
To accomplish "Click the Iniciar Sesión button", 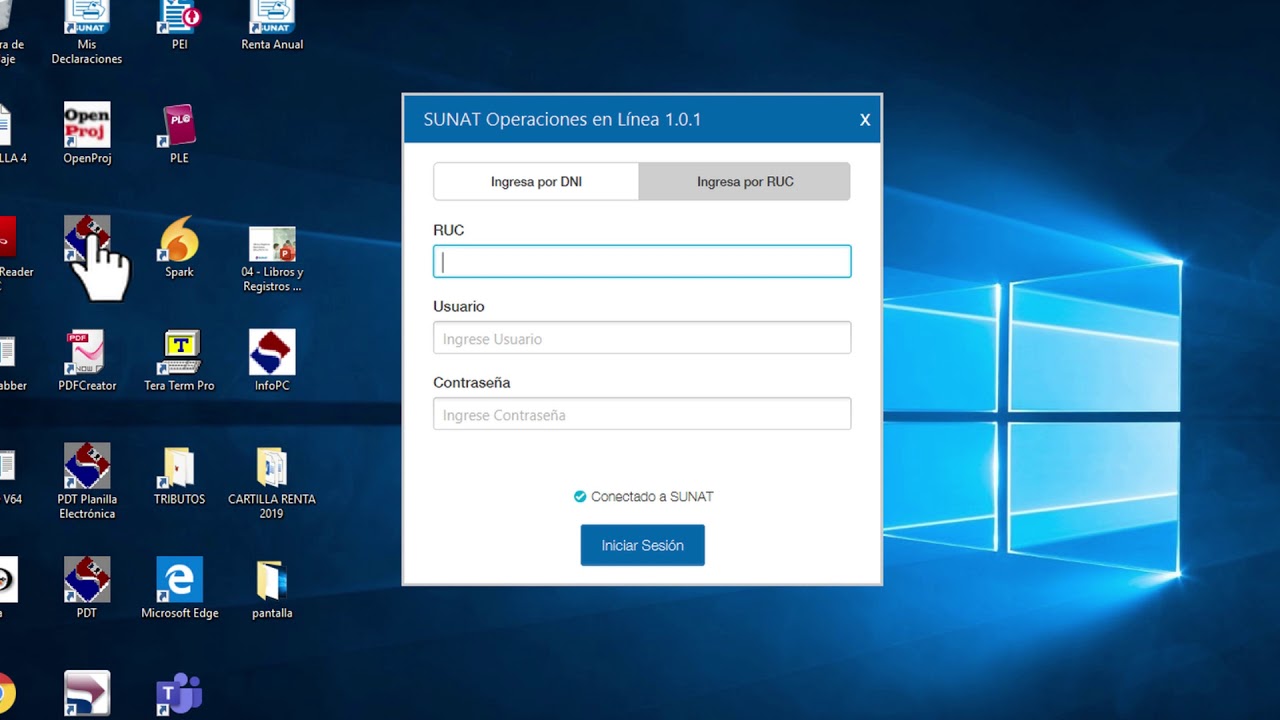I will pyautogui.click(x=643, y=545).
